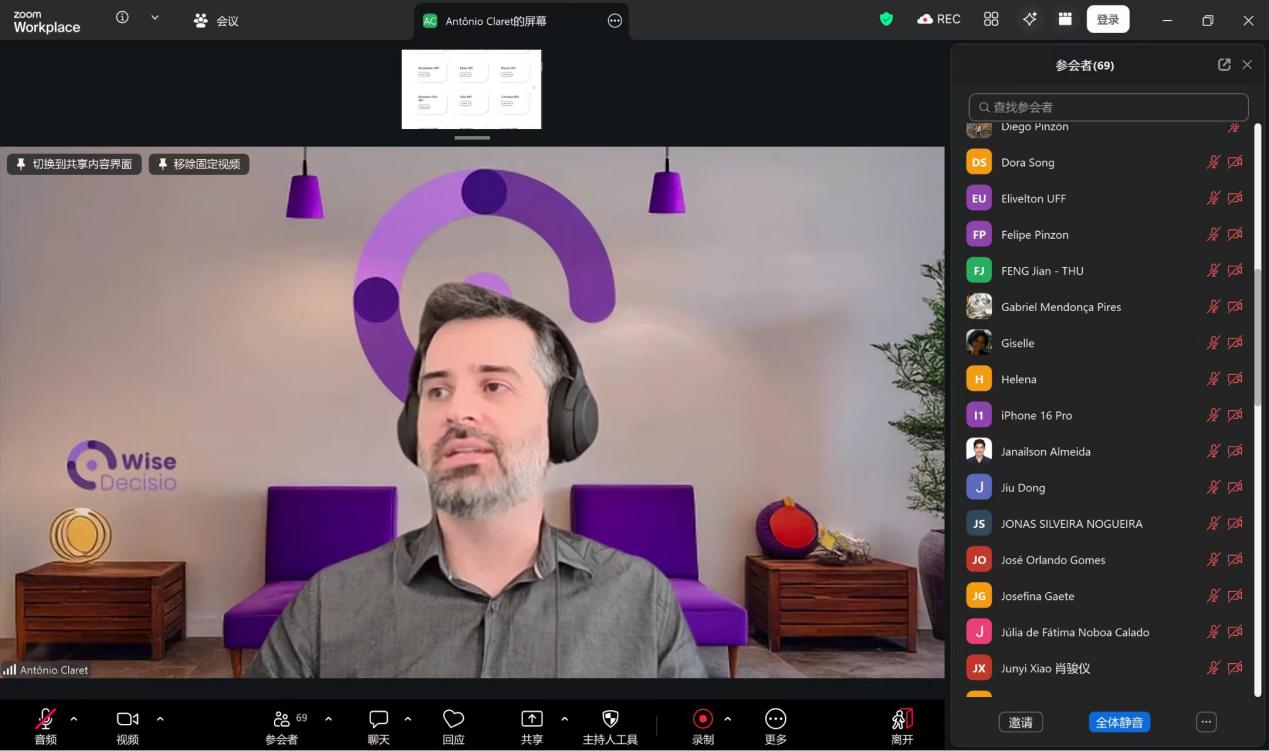This screenshot has width=1269, height=751.
Task: Click the meeting info circle icon
Action: 123,18
